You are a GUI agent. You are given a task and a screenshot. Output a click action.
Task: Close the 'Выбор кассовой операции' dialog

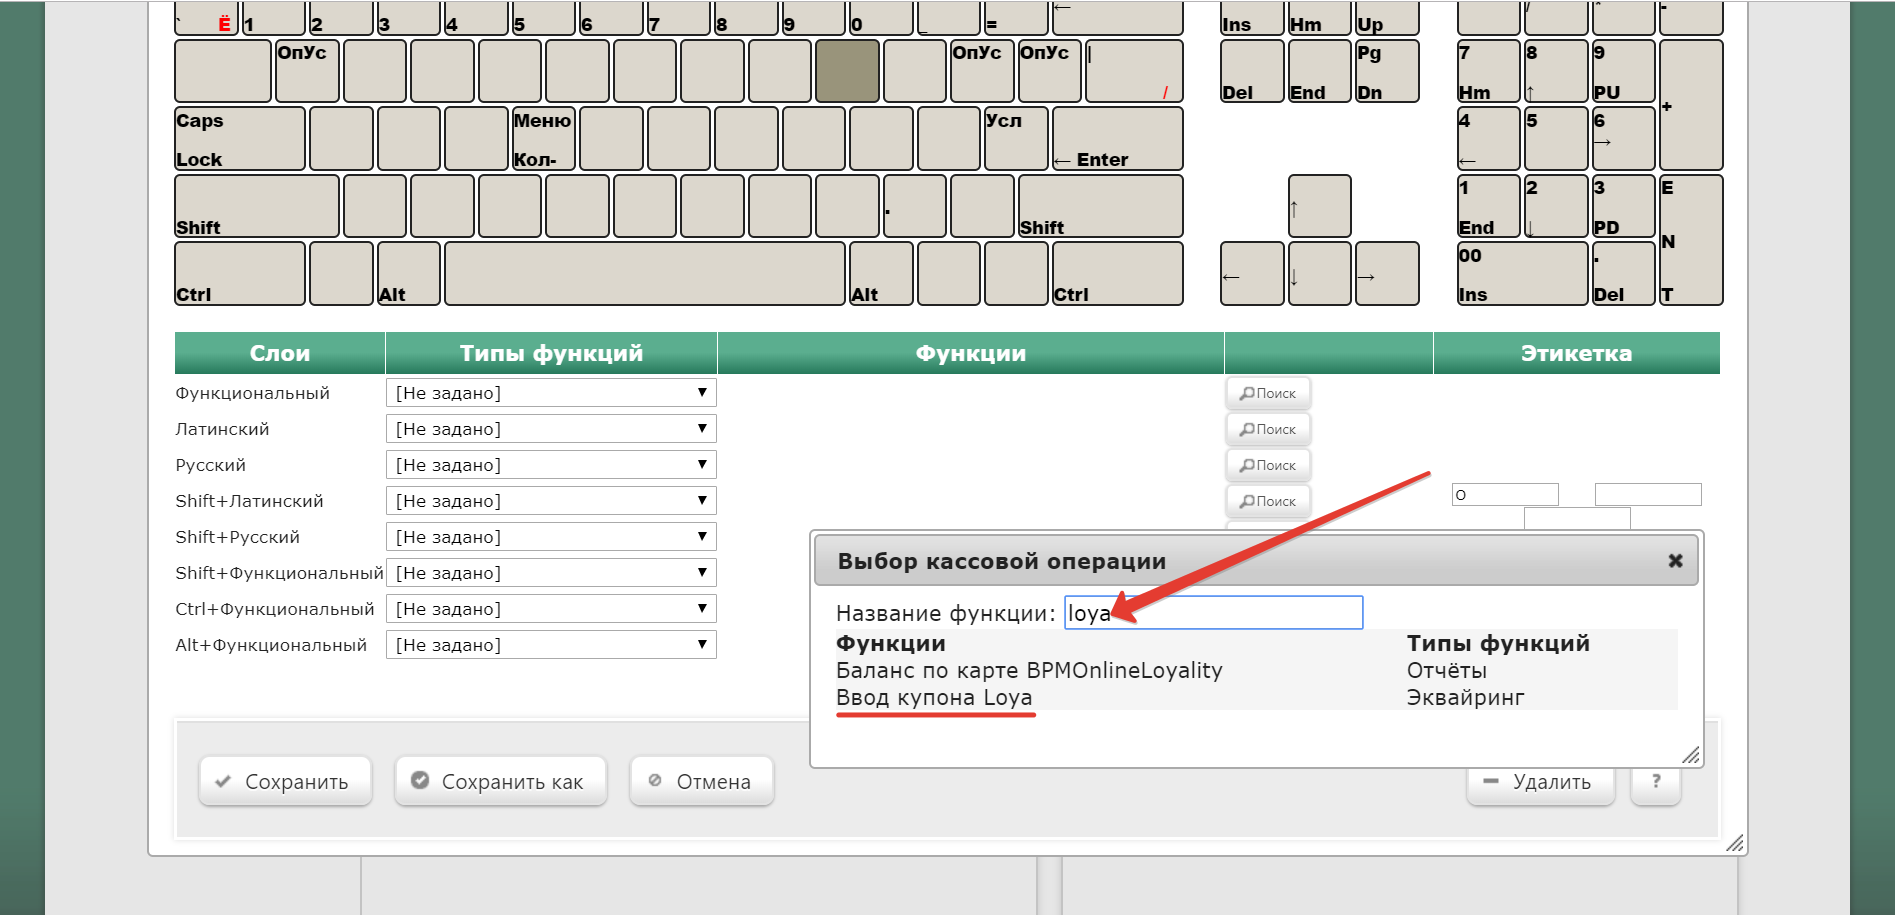click(1676, 561)
